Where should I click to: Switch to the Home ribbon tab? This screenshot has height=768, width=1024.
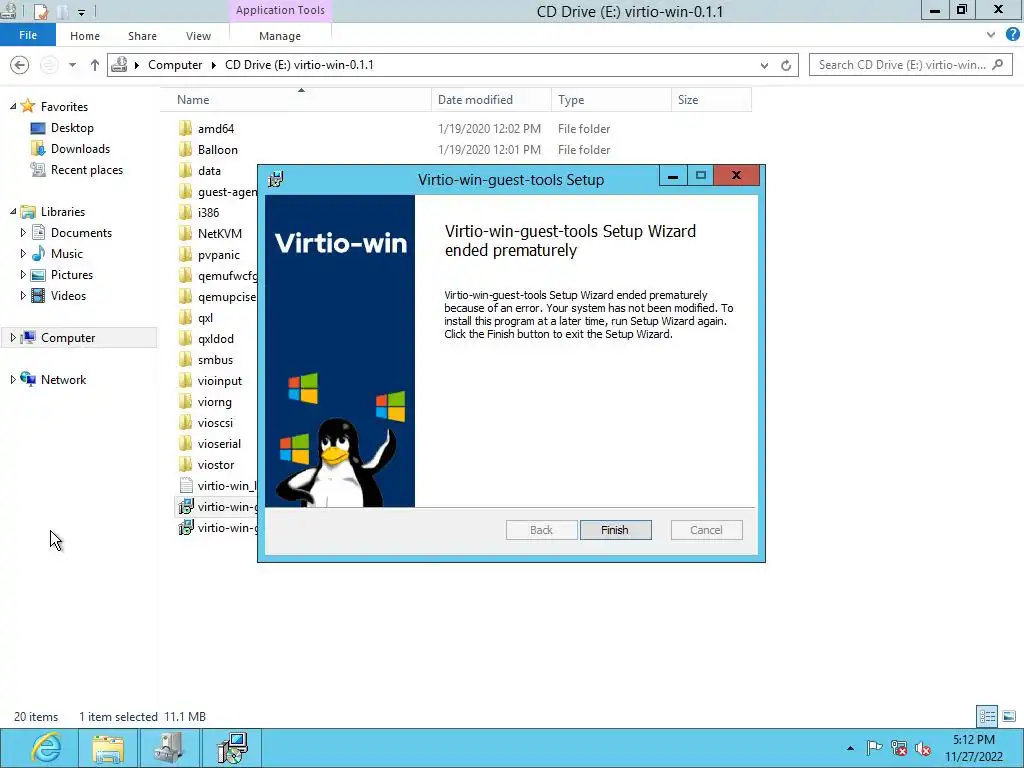pos(85,36)
